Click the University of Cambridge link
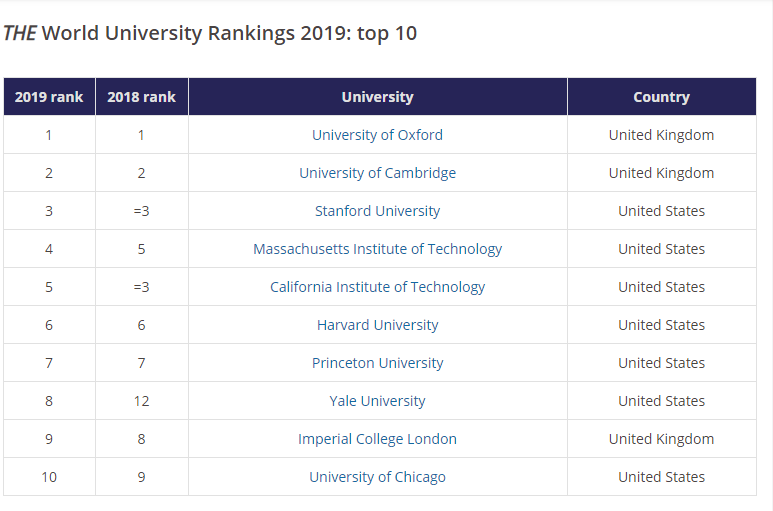 click(x=377, y=173)
